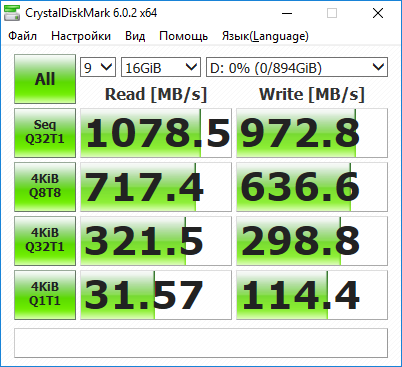Open the Вид menu
402x367 pixels.
(x=135, y=36)
